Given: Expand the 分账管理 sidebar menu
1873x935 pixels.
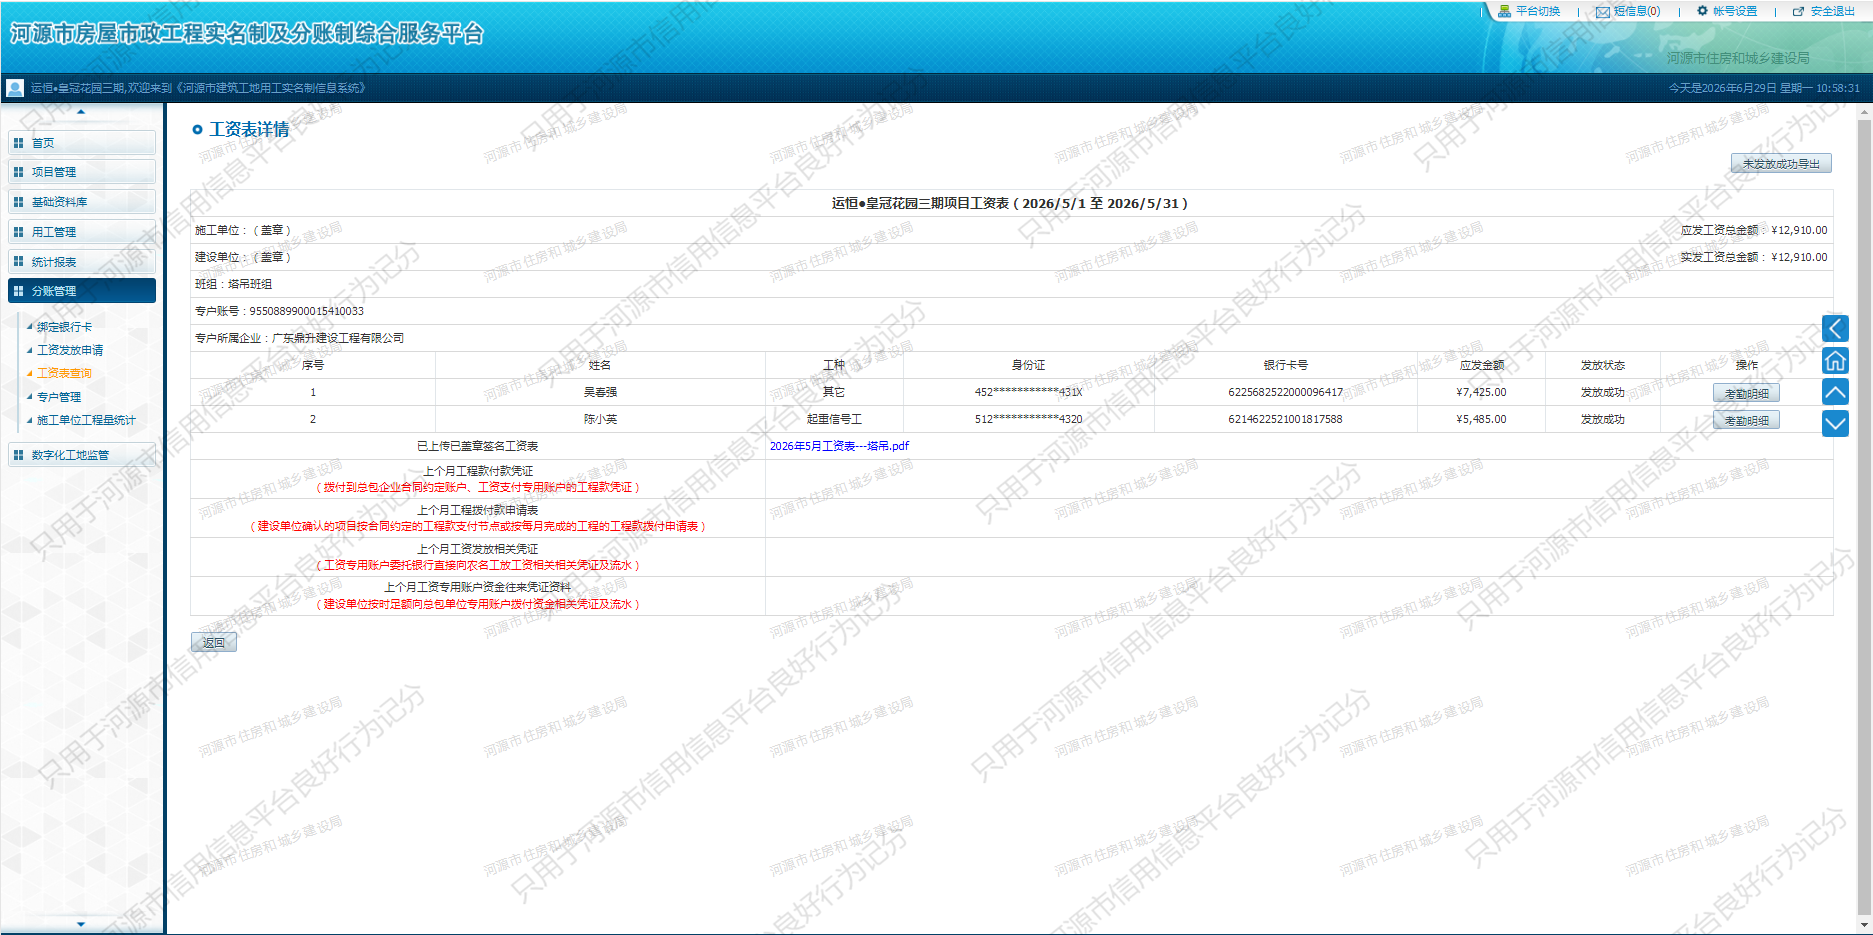Looking at the screenshot, I should tap(82, 291).
